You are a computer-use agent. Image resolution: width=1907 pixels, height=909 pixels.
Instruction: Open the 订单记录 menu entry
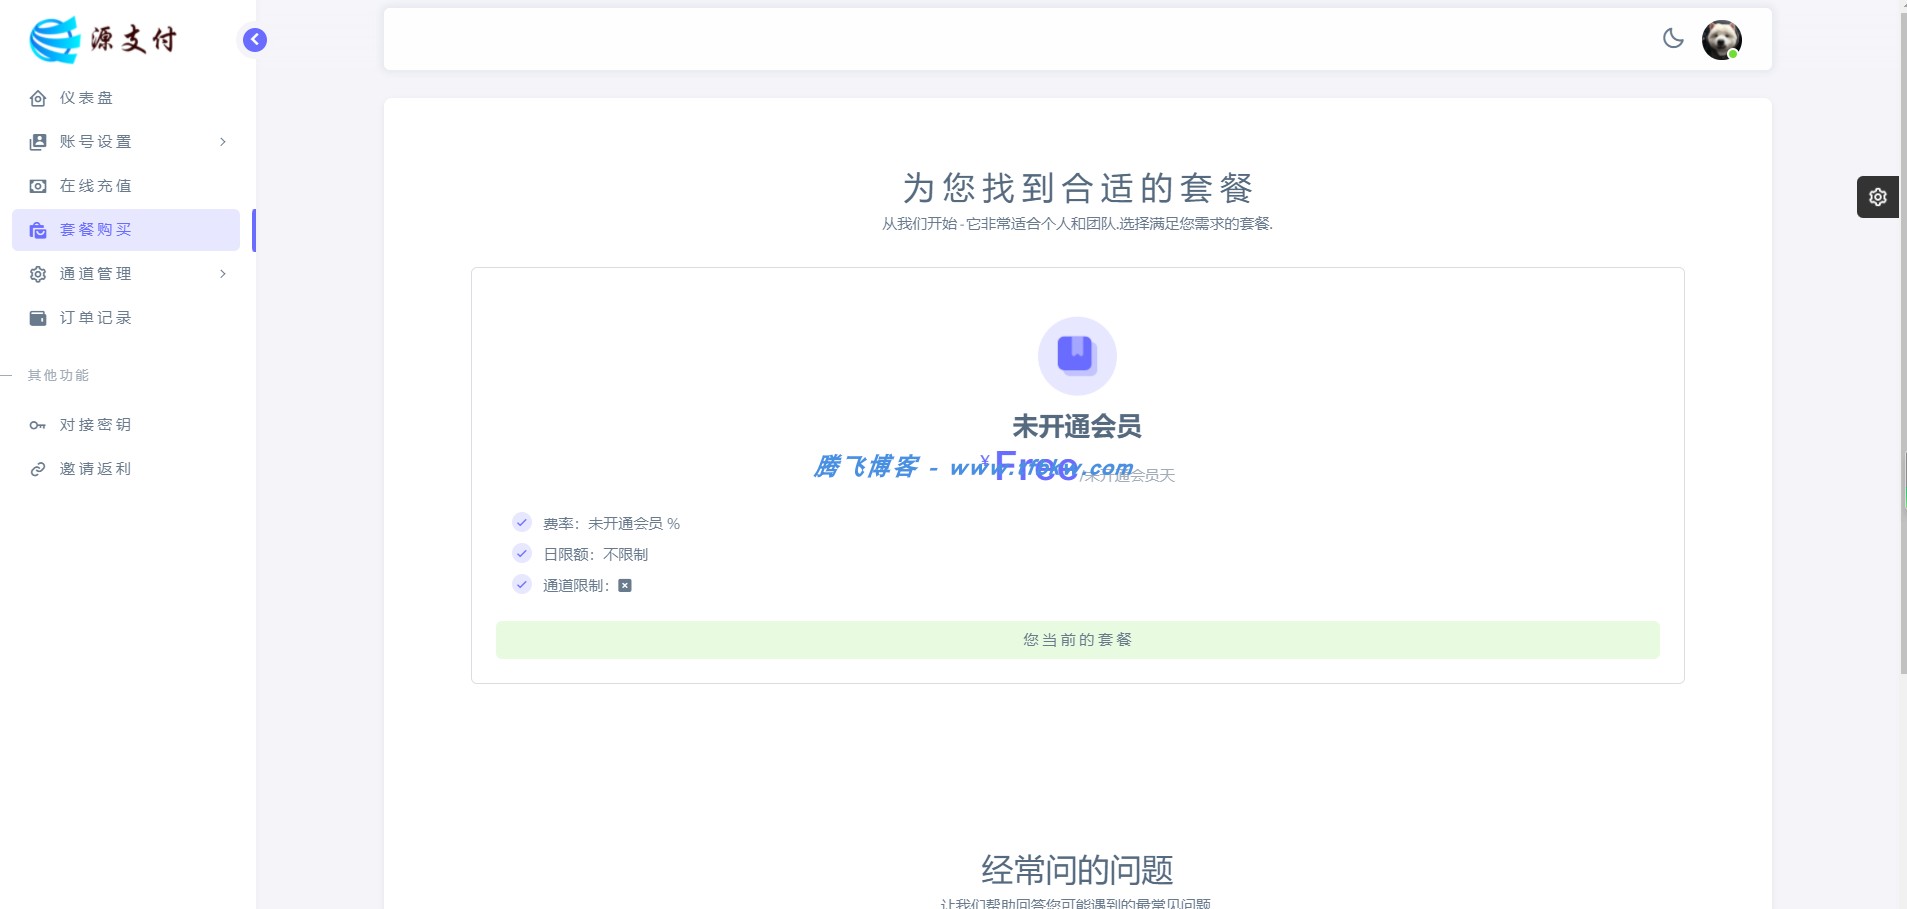(x=95, y=317)
